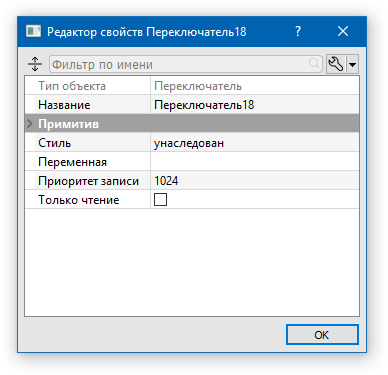Click the window icon in title bar

[x=33, y=31]
